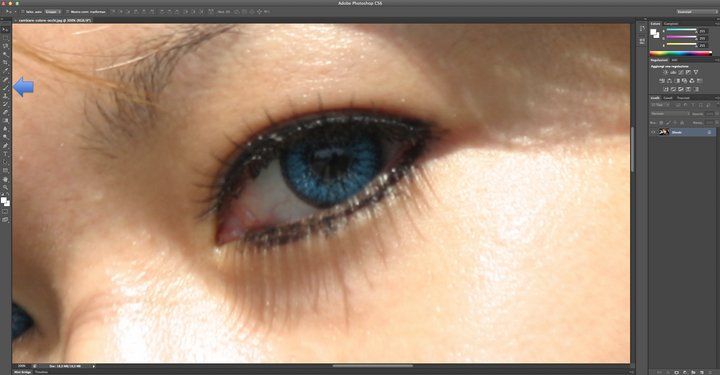This screenshot has height=375, width=720.
Task: Select the Crop tool in the toolbox
Action: pyautogui.click(x=6, y=62)
